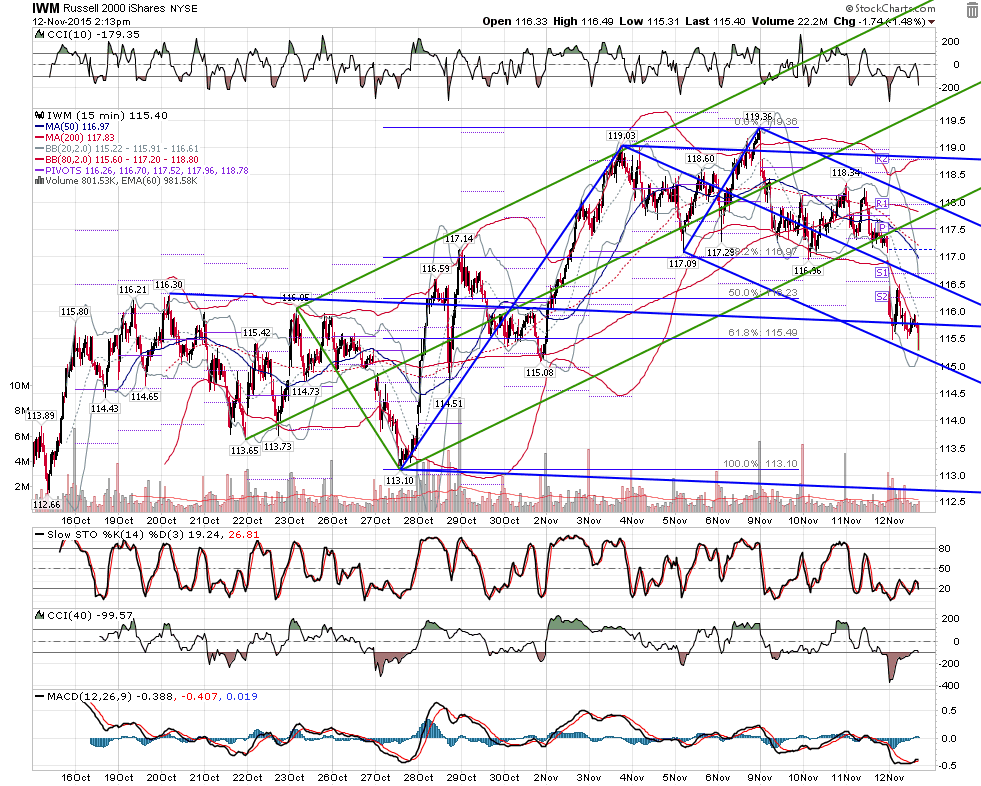Click the MA(200) 117.83 legend entry

[x=75, y=137]
